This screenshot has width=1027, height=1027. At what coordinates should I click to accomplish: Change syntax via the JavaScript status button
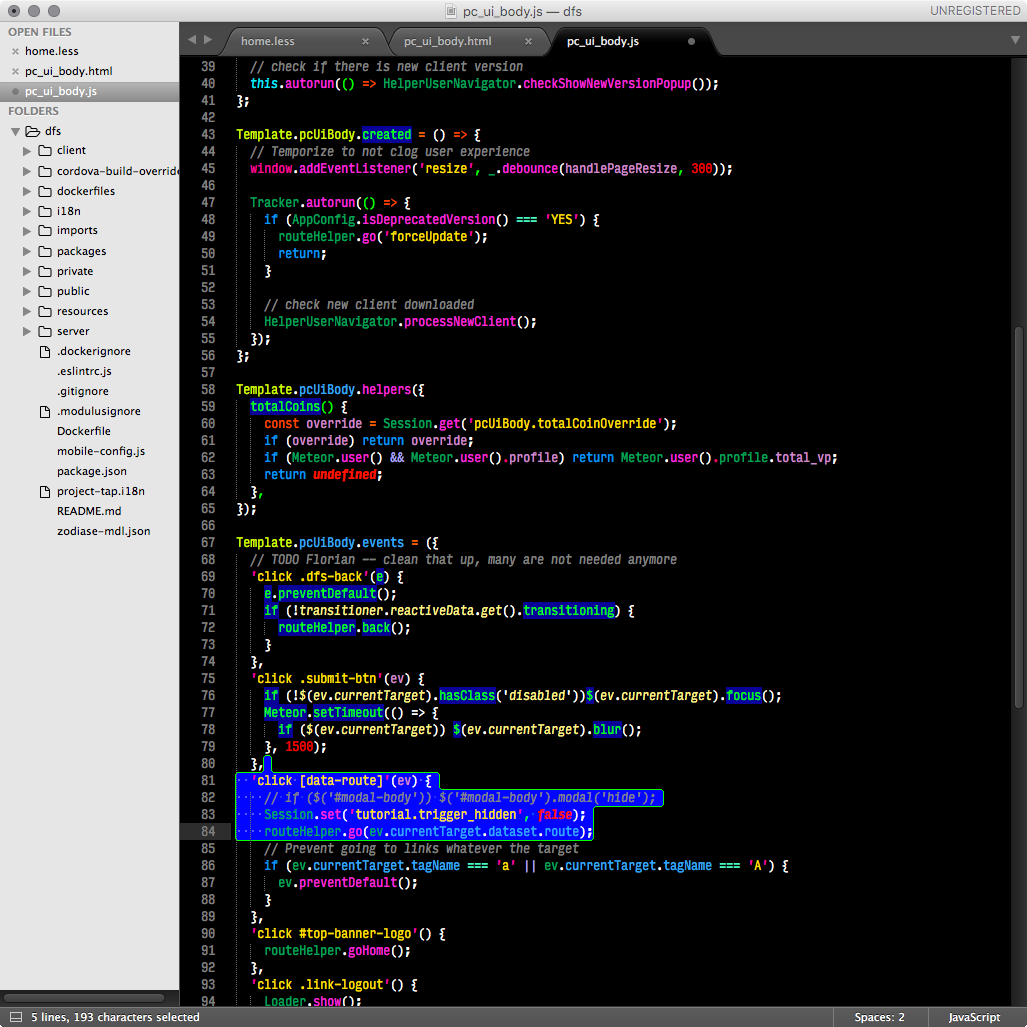pyautogui.click(x=974, y=1017)
